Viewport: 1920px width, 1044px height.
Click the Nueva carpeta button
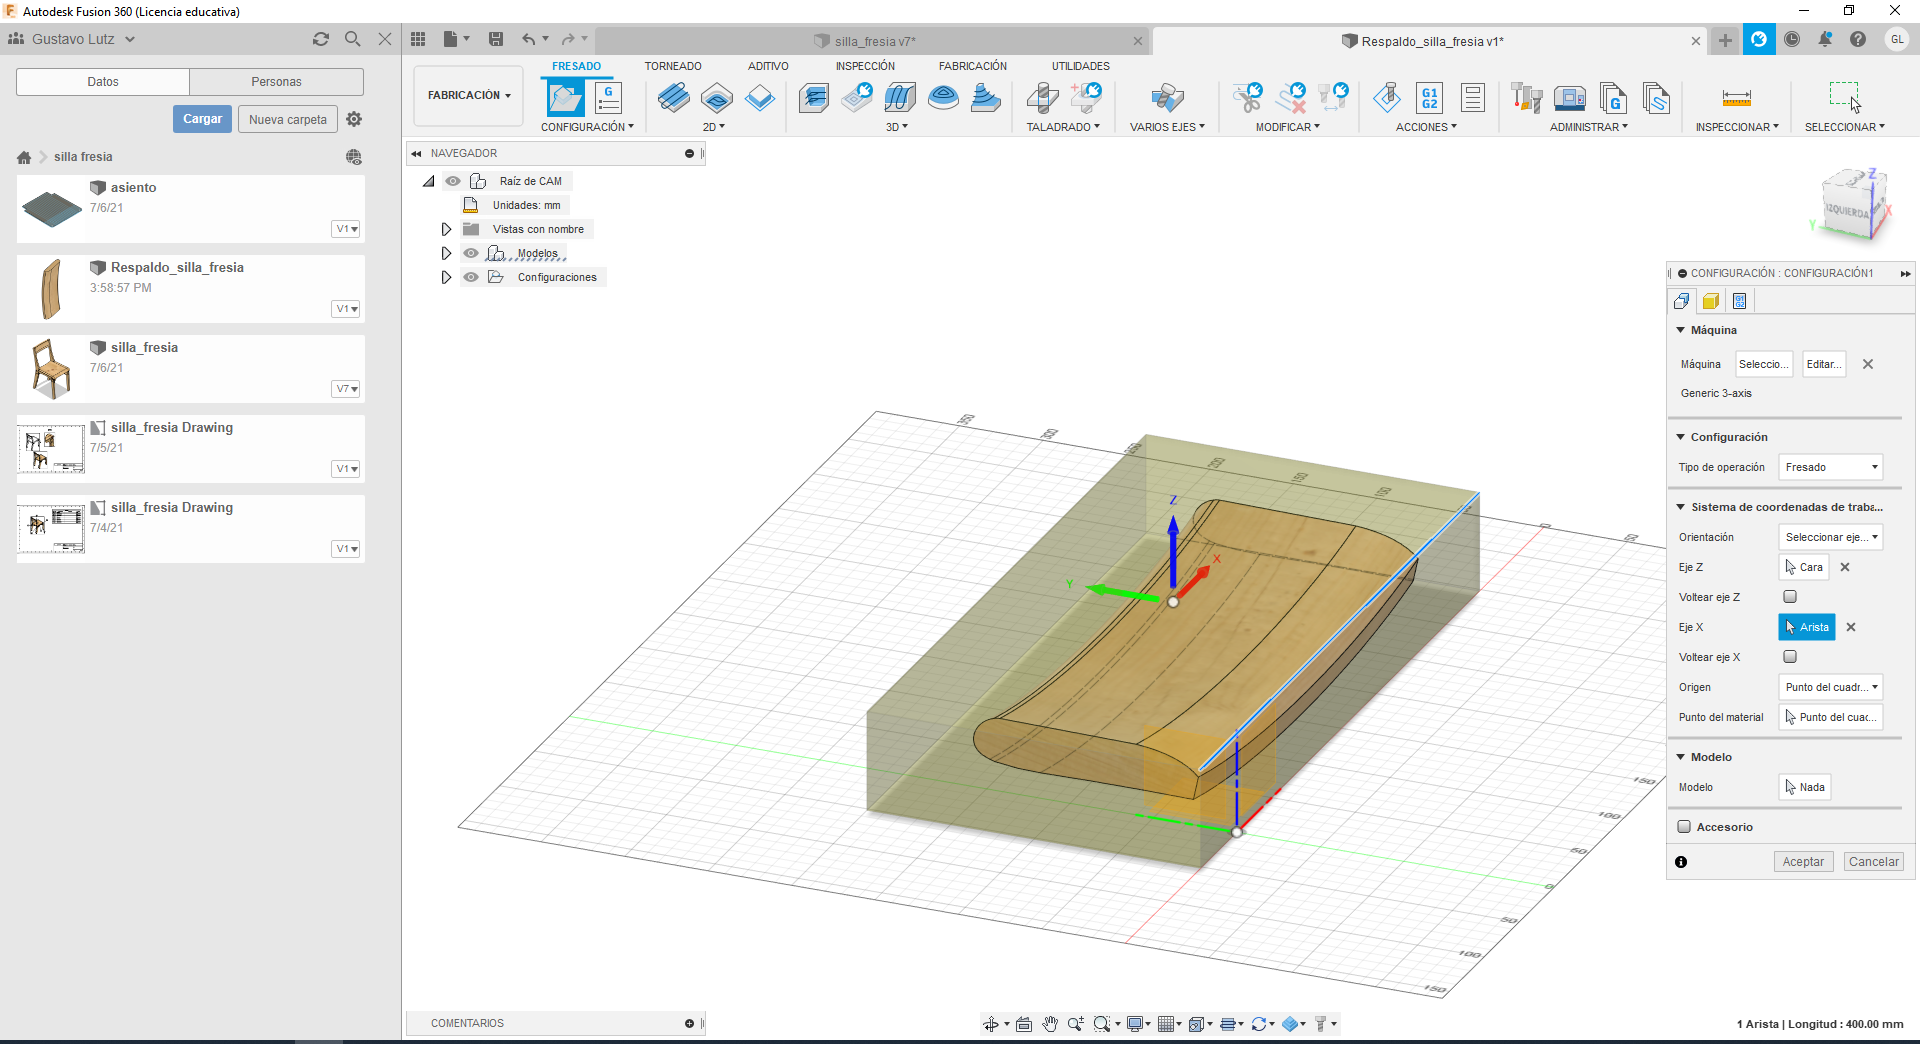(x=288, y=119)
